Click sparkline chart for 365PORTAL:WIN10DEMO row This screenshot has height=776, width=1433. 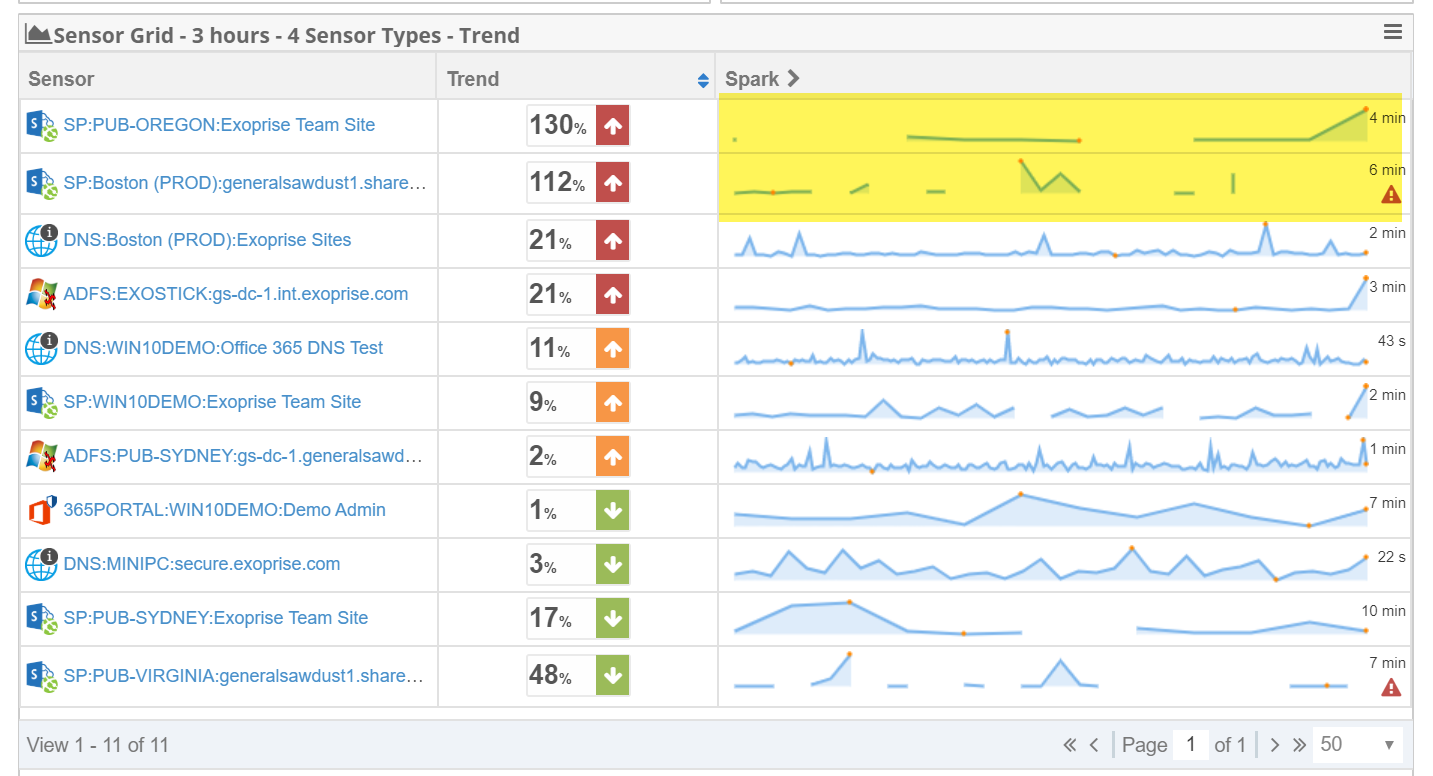pos(1050,510)
